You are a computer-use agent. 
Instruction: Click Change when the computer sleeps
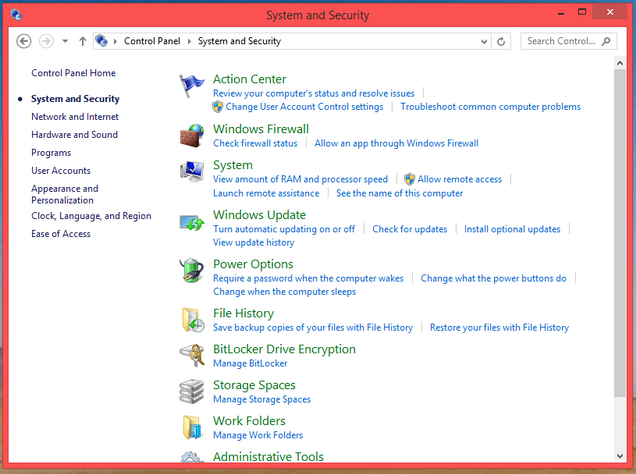[284, 292]
